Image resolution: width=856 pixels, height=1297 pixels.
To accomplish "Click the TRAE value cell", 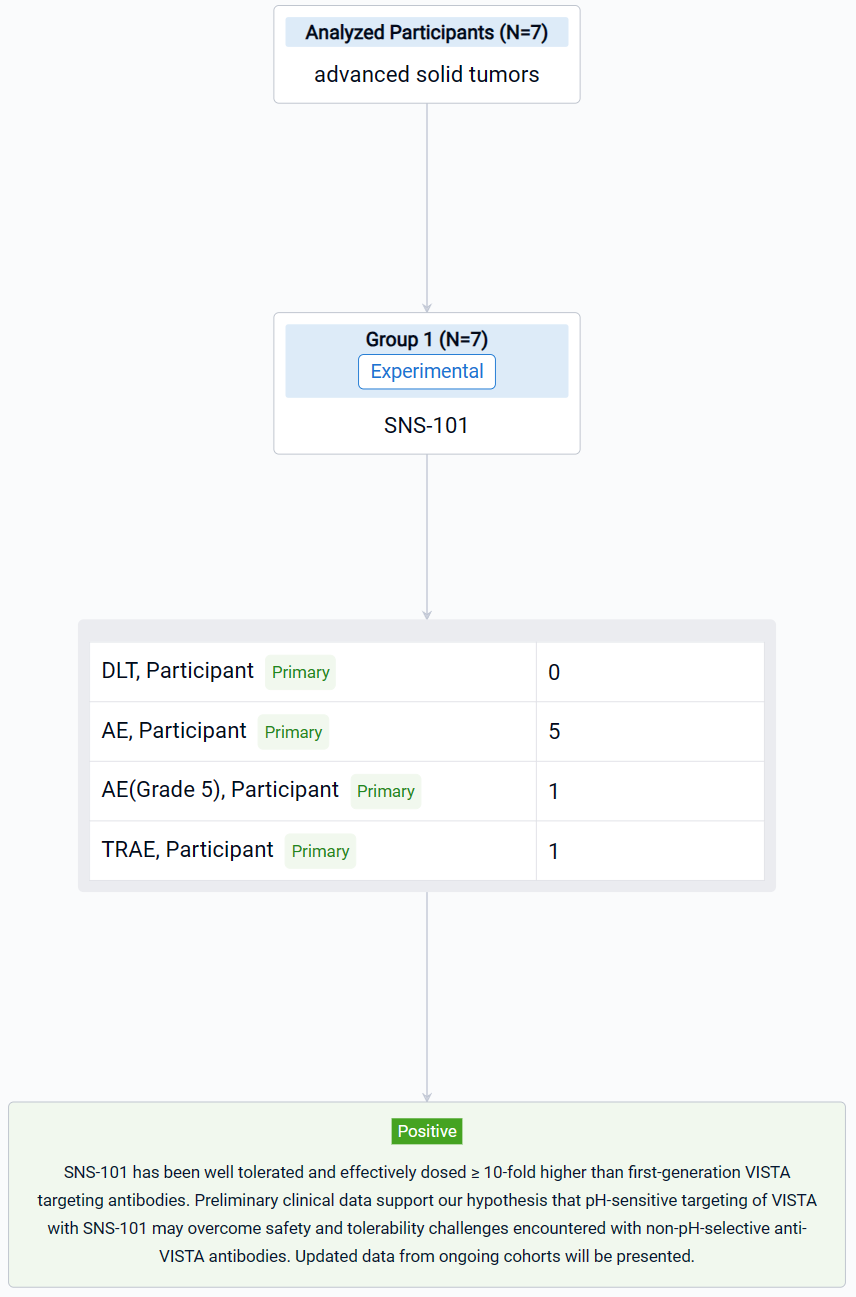I will (650, 851).
